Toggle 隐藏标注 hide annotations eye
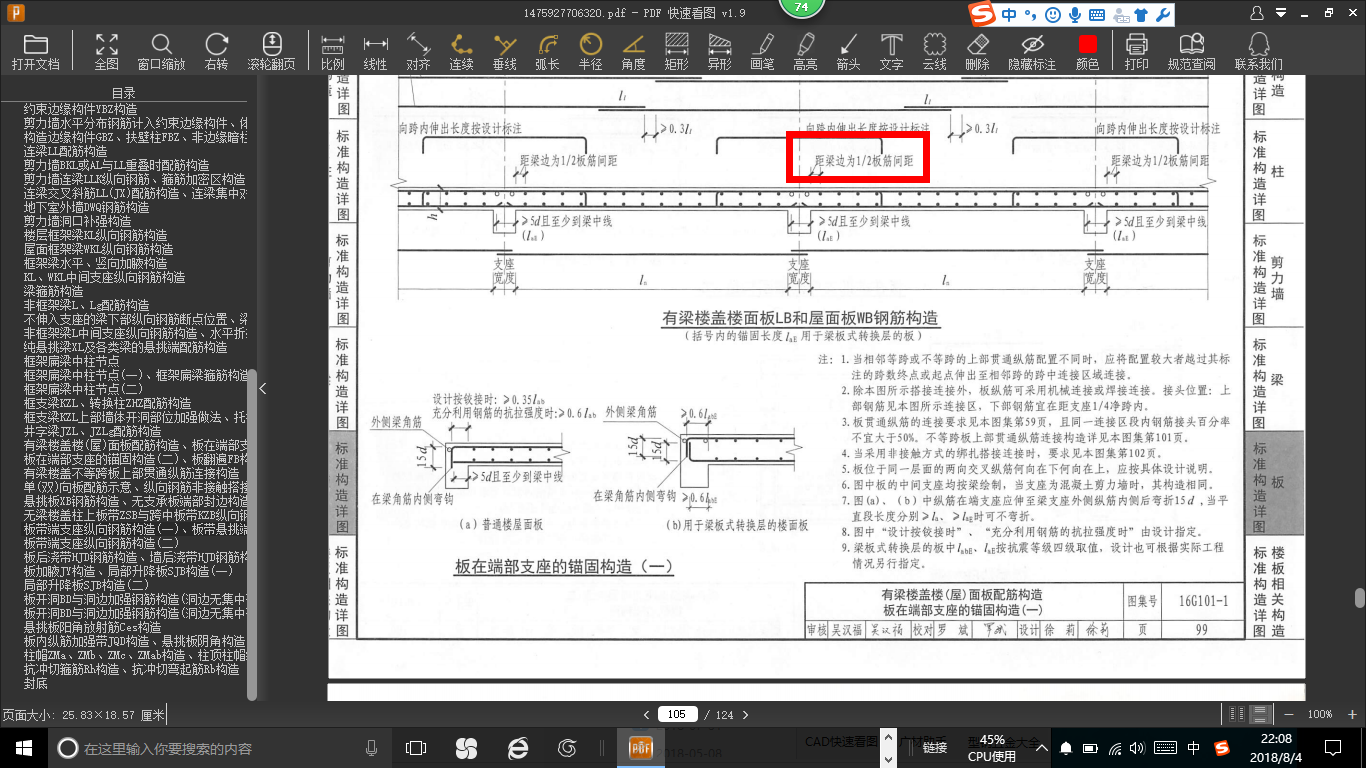1366x768 pixels. pos(1032,51)
